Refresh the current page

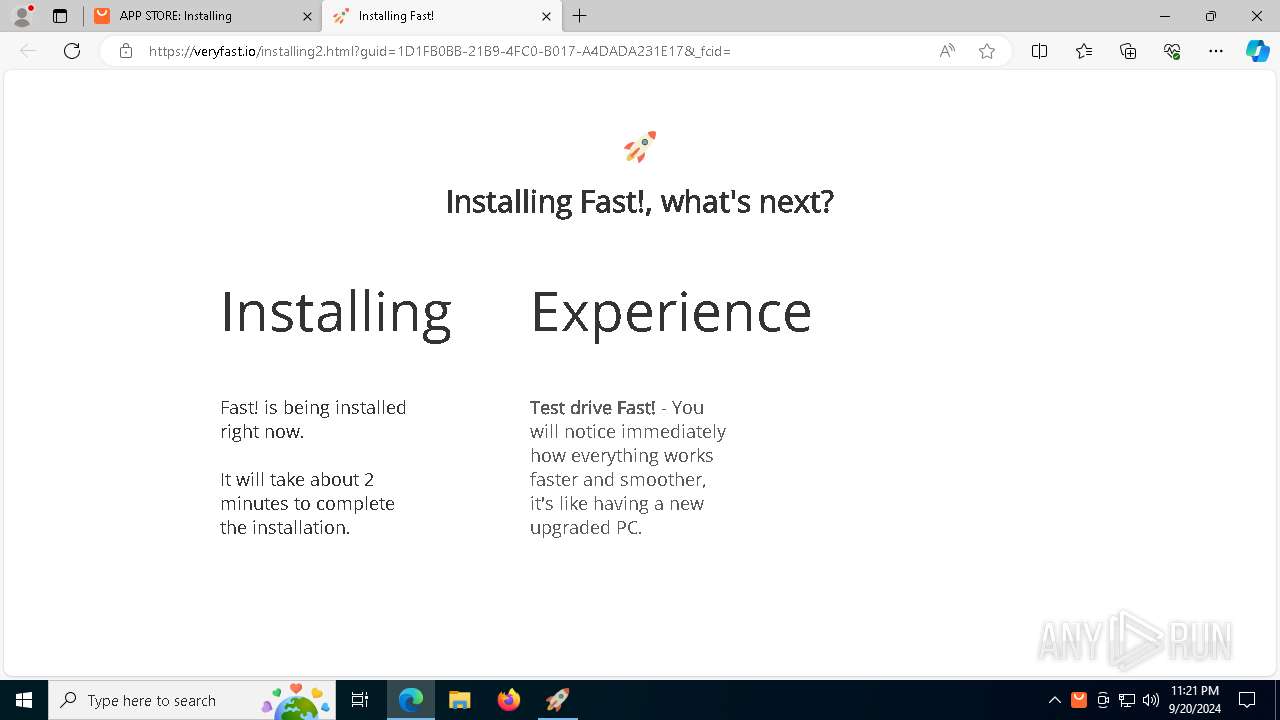72,51
